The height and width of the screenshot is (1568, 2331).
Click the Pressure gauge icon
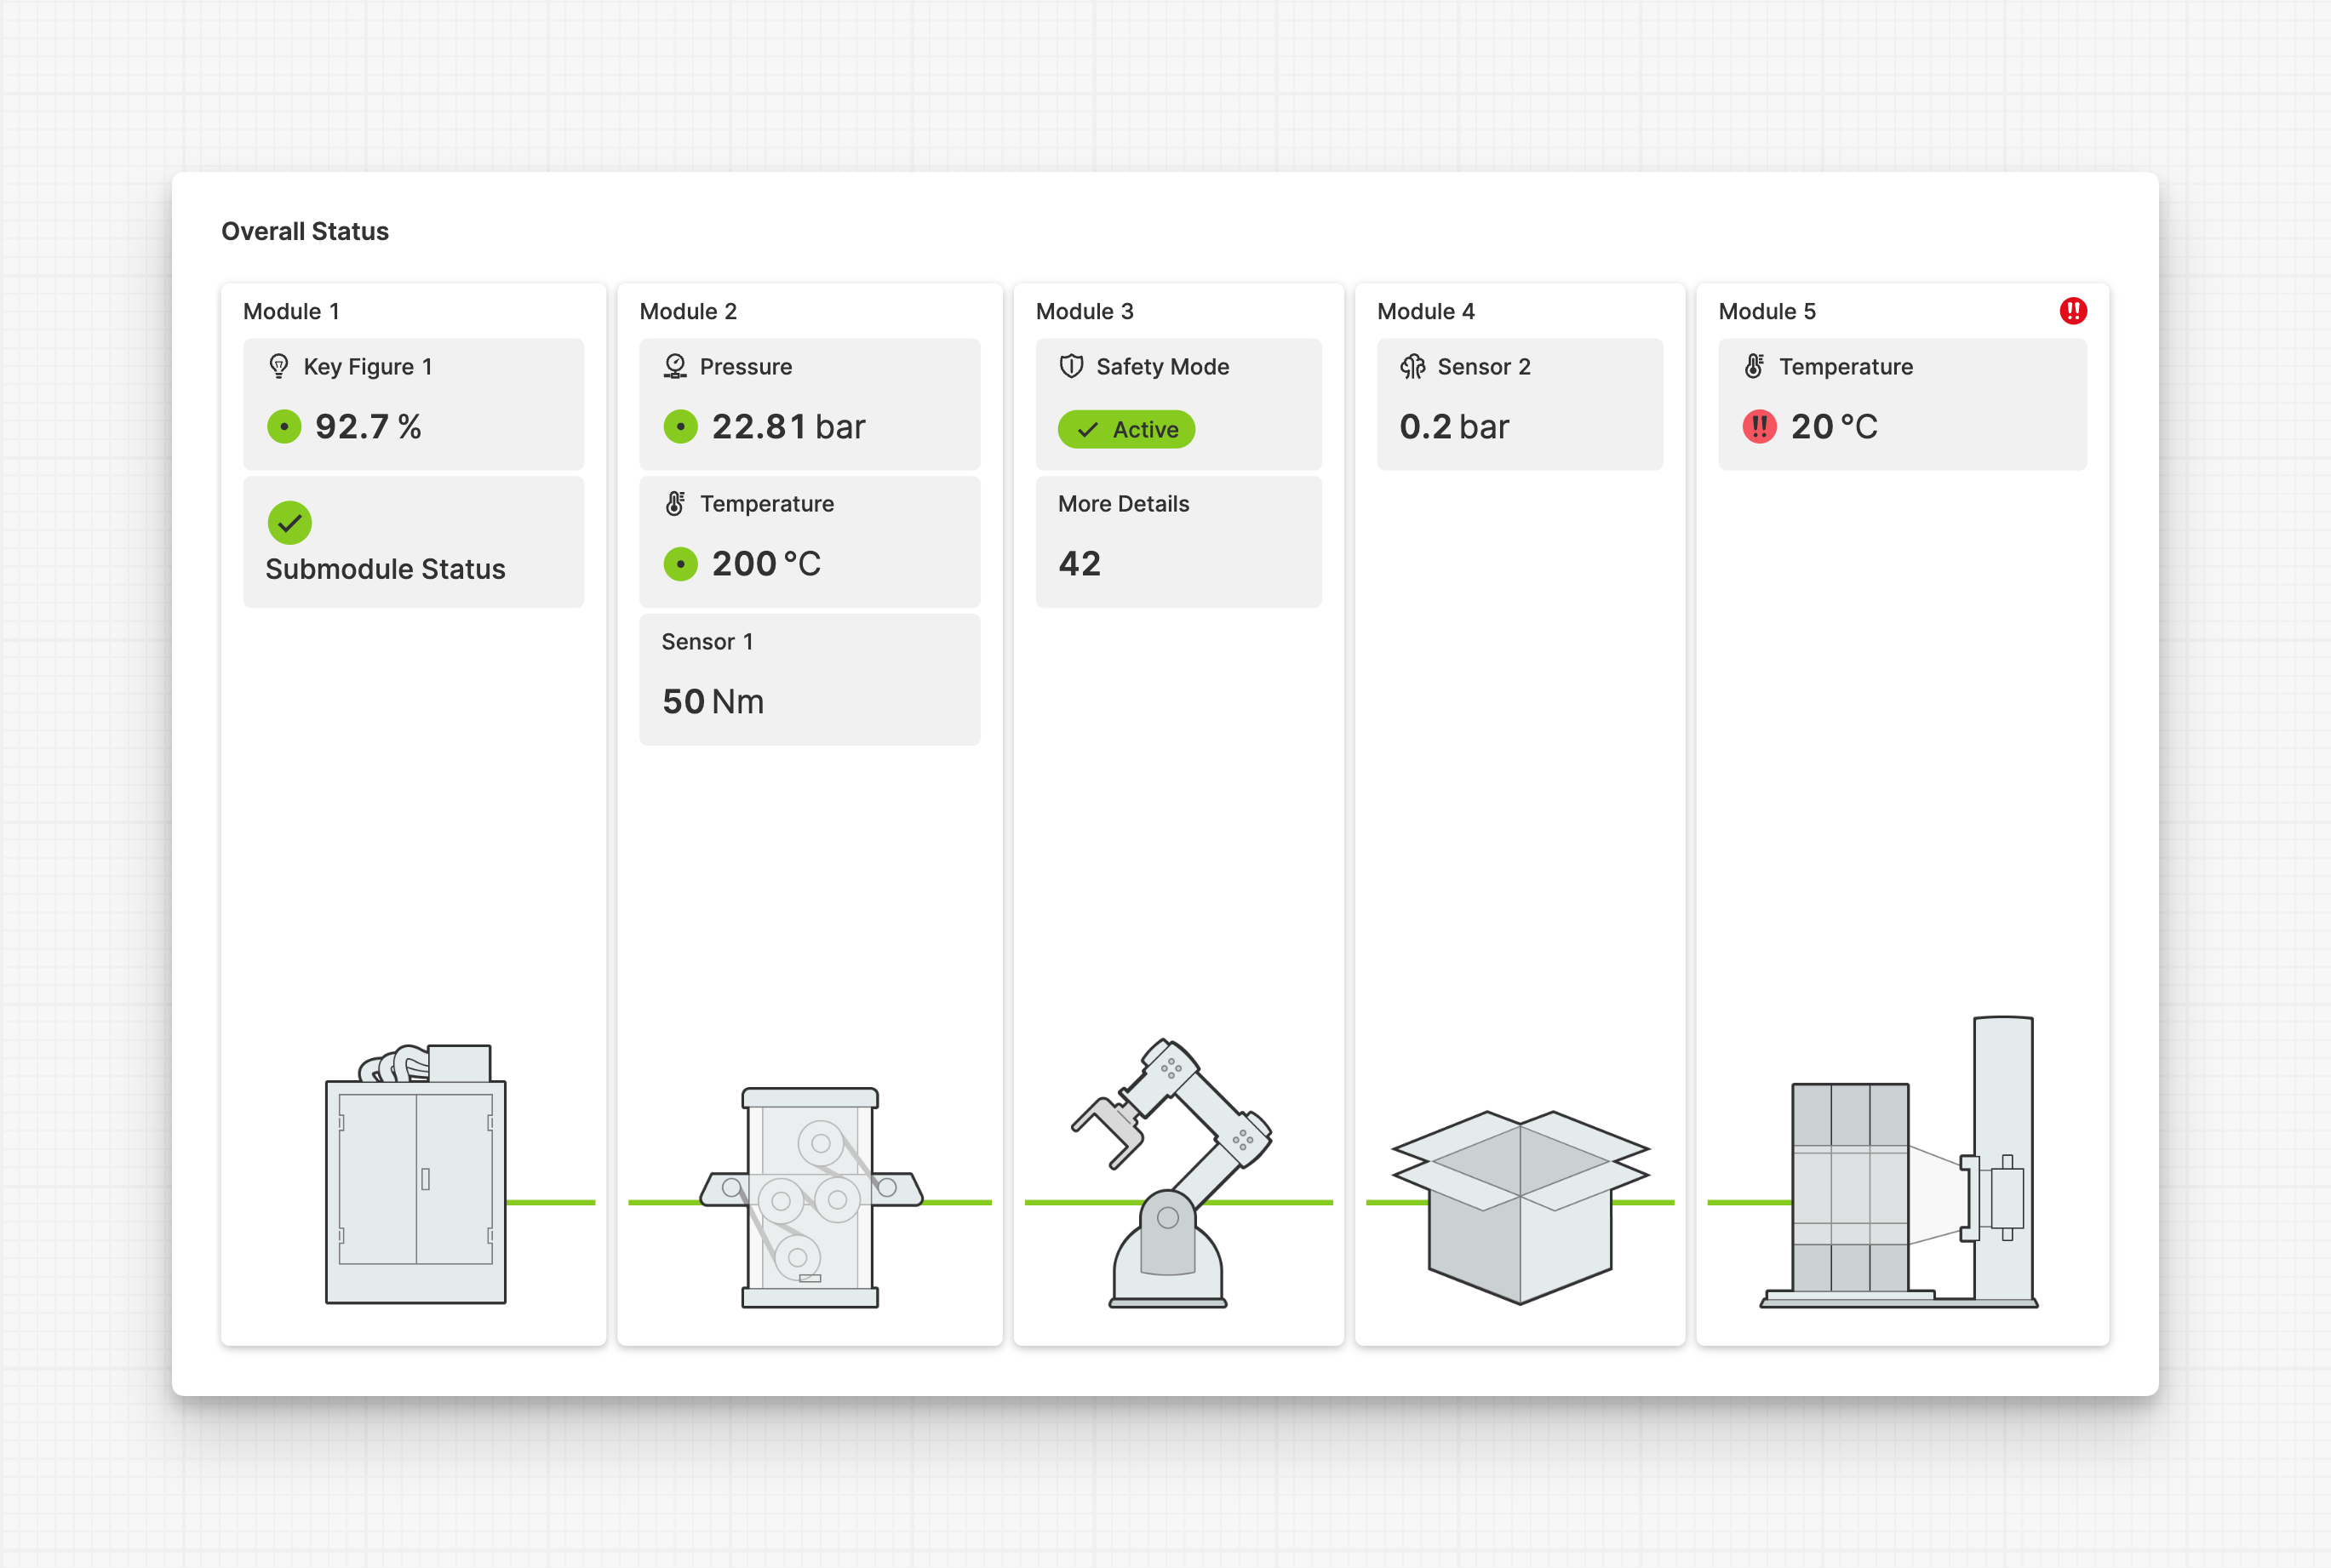[675, 366]
